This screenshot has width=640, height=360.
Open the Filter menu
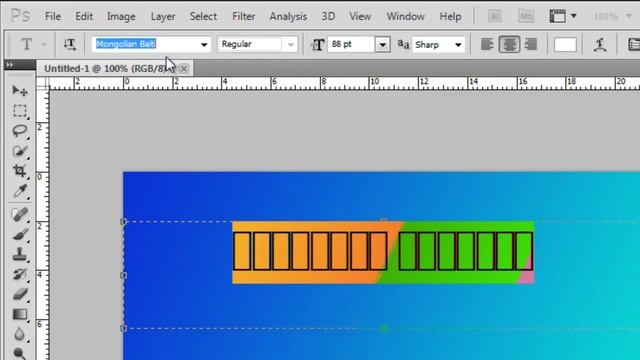coord(243,16)
